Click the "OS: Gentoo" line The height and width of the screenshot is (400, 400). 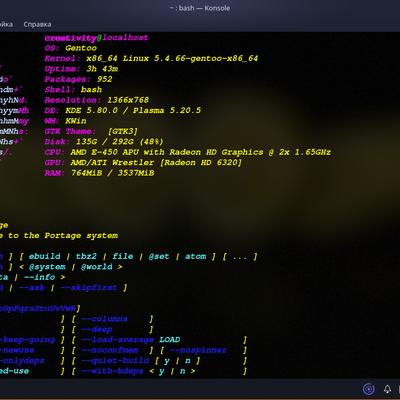click(71, 48)
